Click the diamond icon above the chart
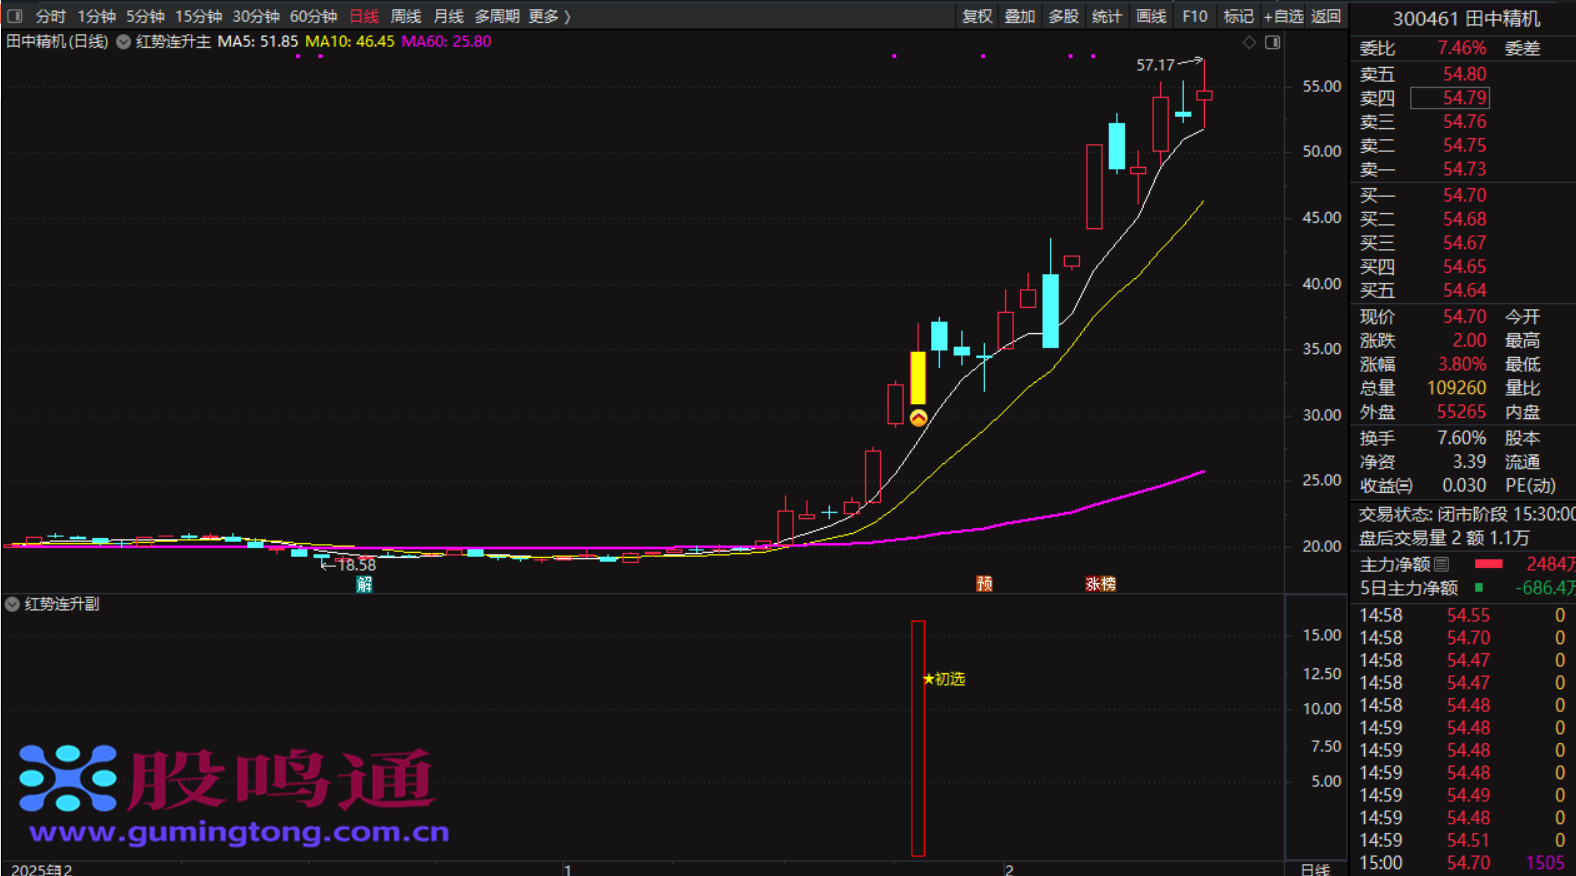The height and width of the screenshot is (876, 1576). pyautogui.click(x=1249, y=42)
